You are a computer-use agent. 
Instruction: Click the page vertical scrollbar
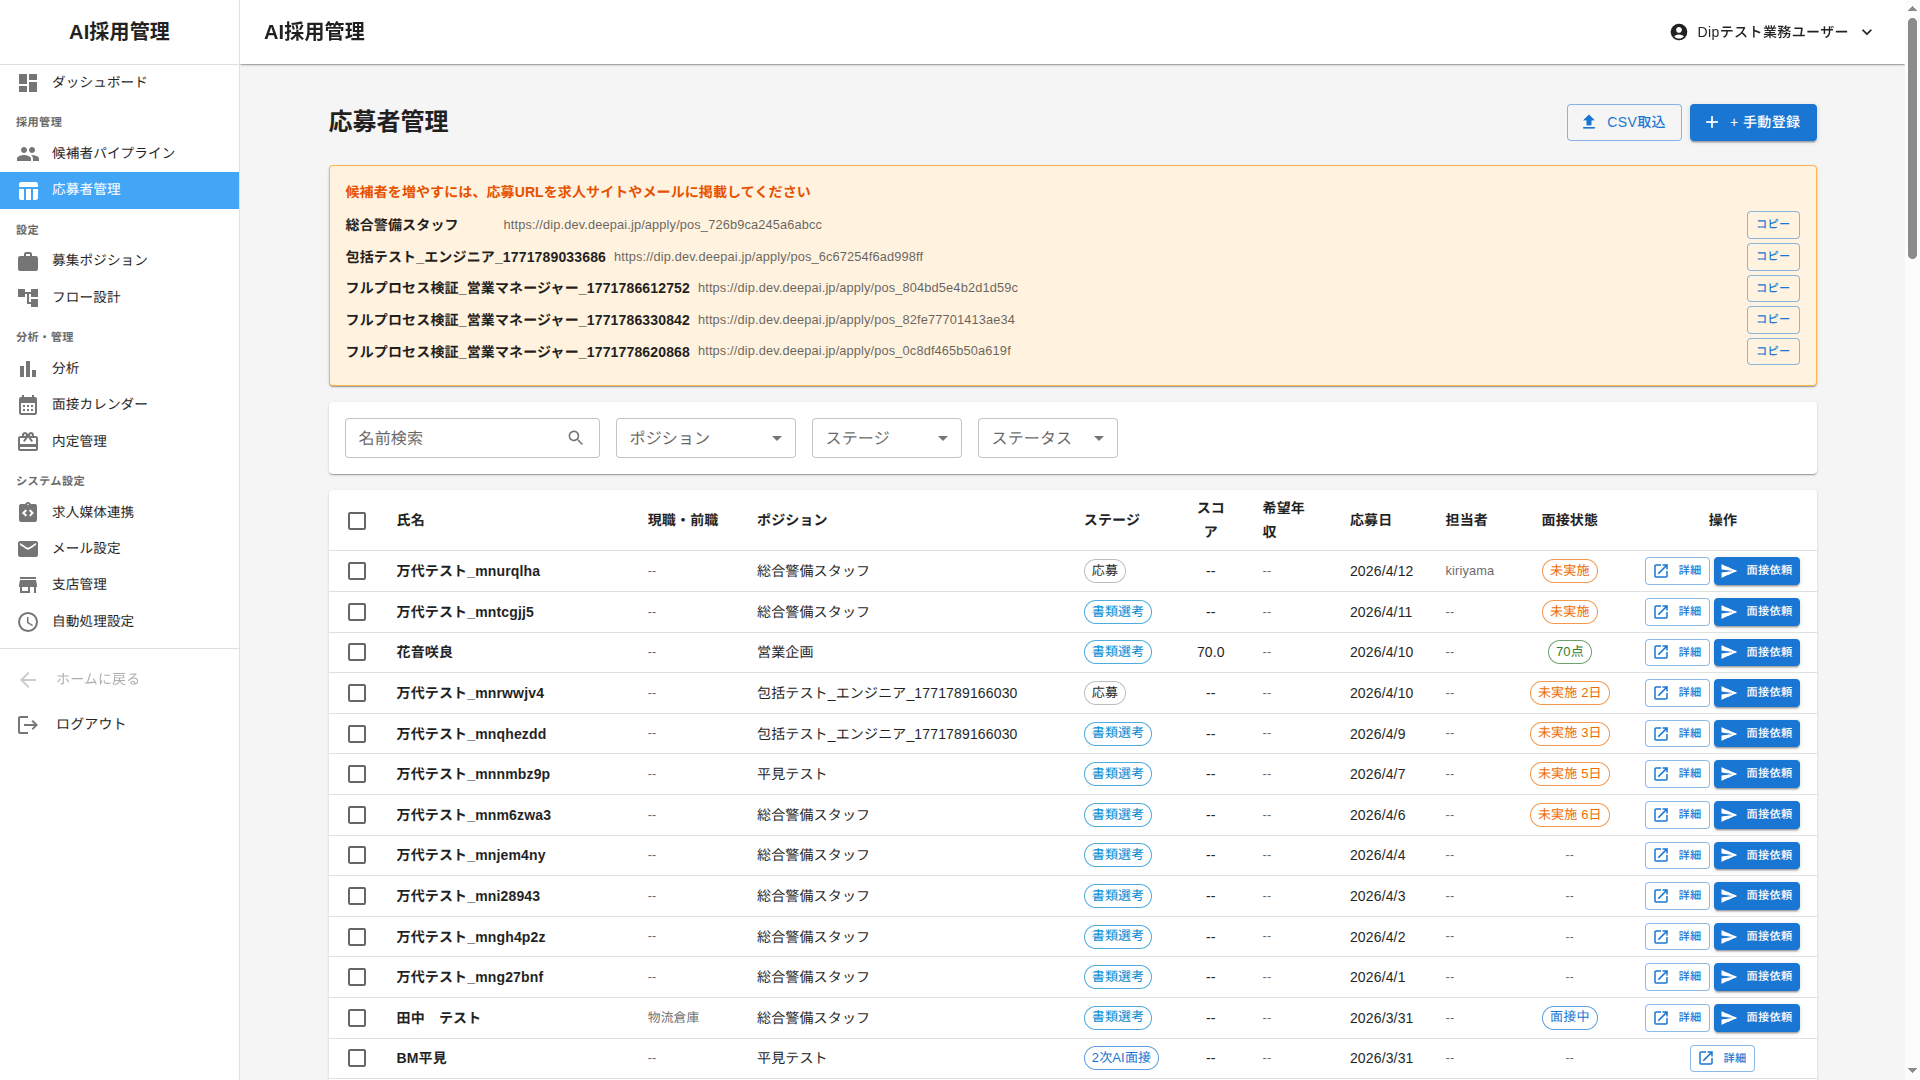[x=1912, y=140]
